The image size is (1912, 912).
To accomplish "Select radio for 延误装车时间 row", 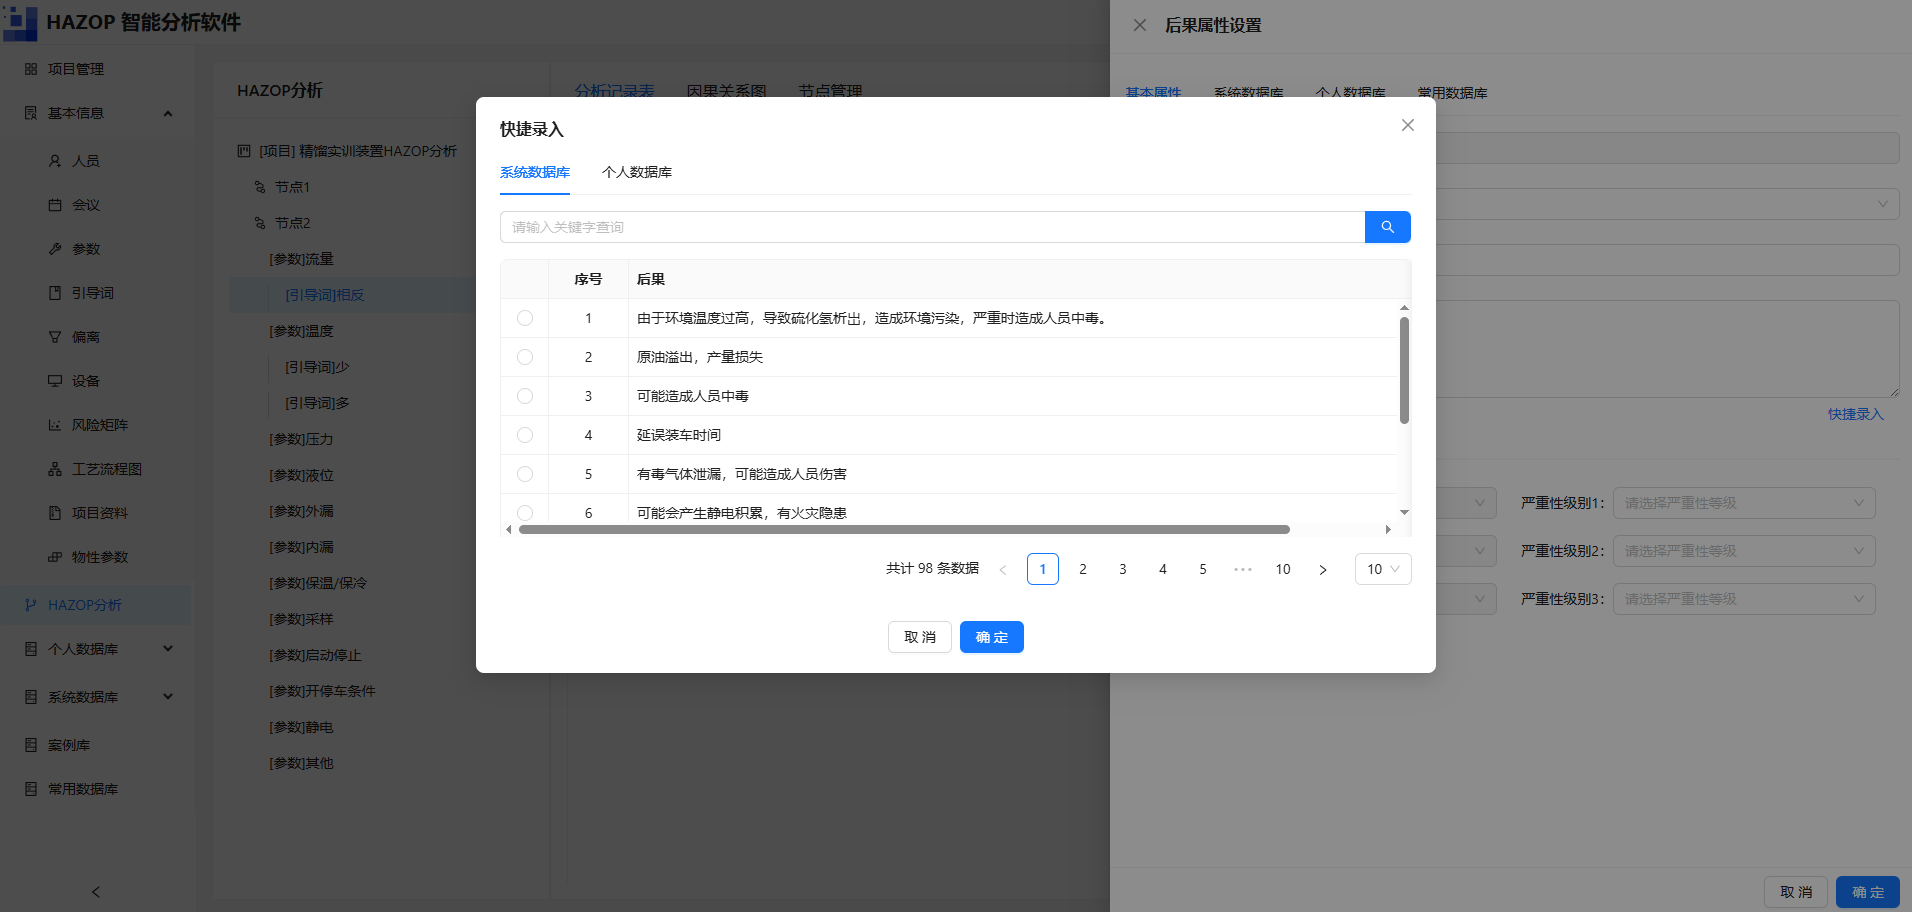I will [525, 435].
